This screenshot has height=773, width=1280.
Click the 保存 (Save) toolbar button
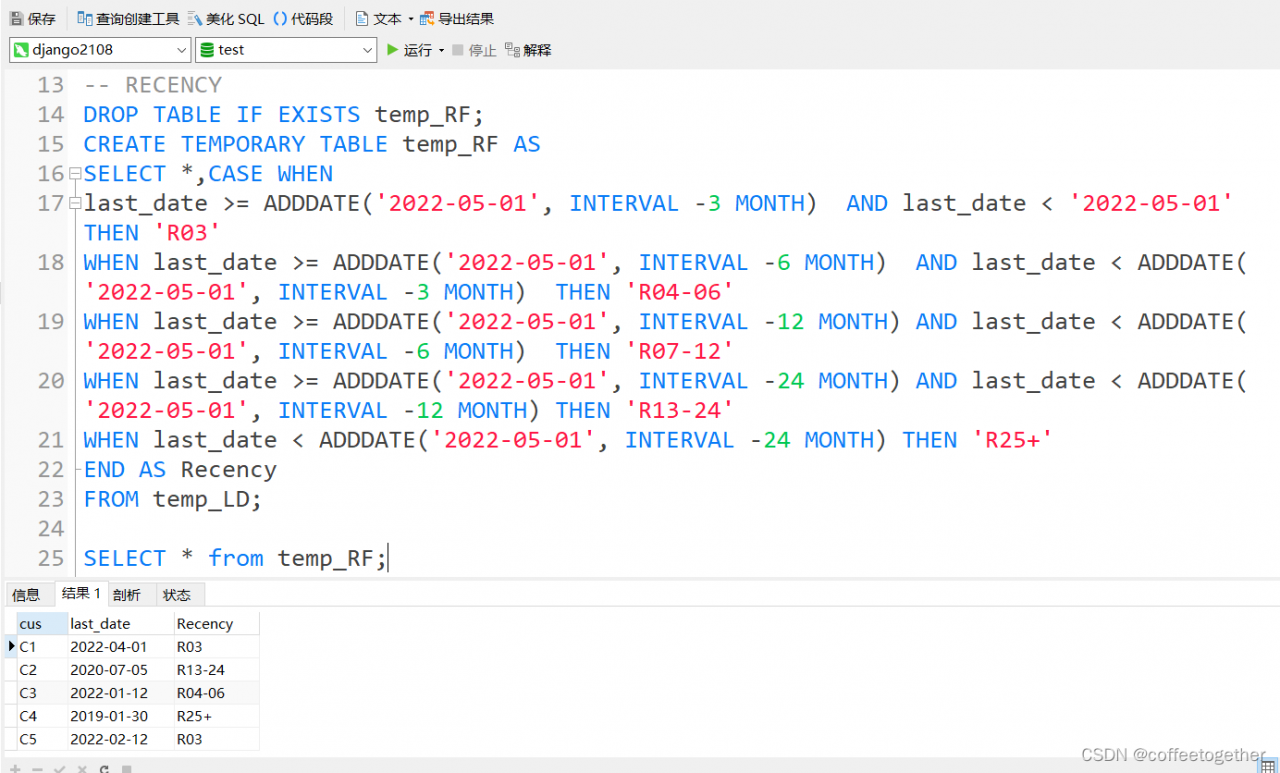[x=33, y=19]
